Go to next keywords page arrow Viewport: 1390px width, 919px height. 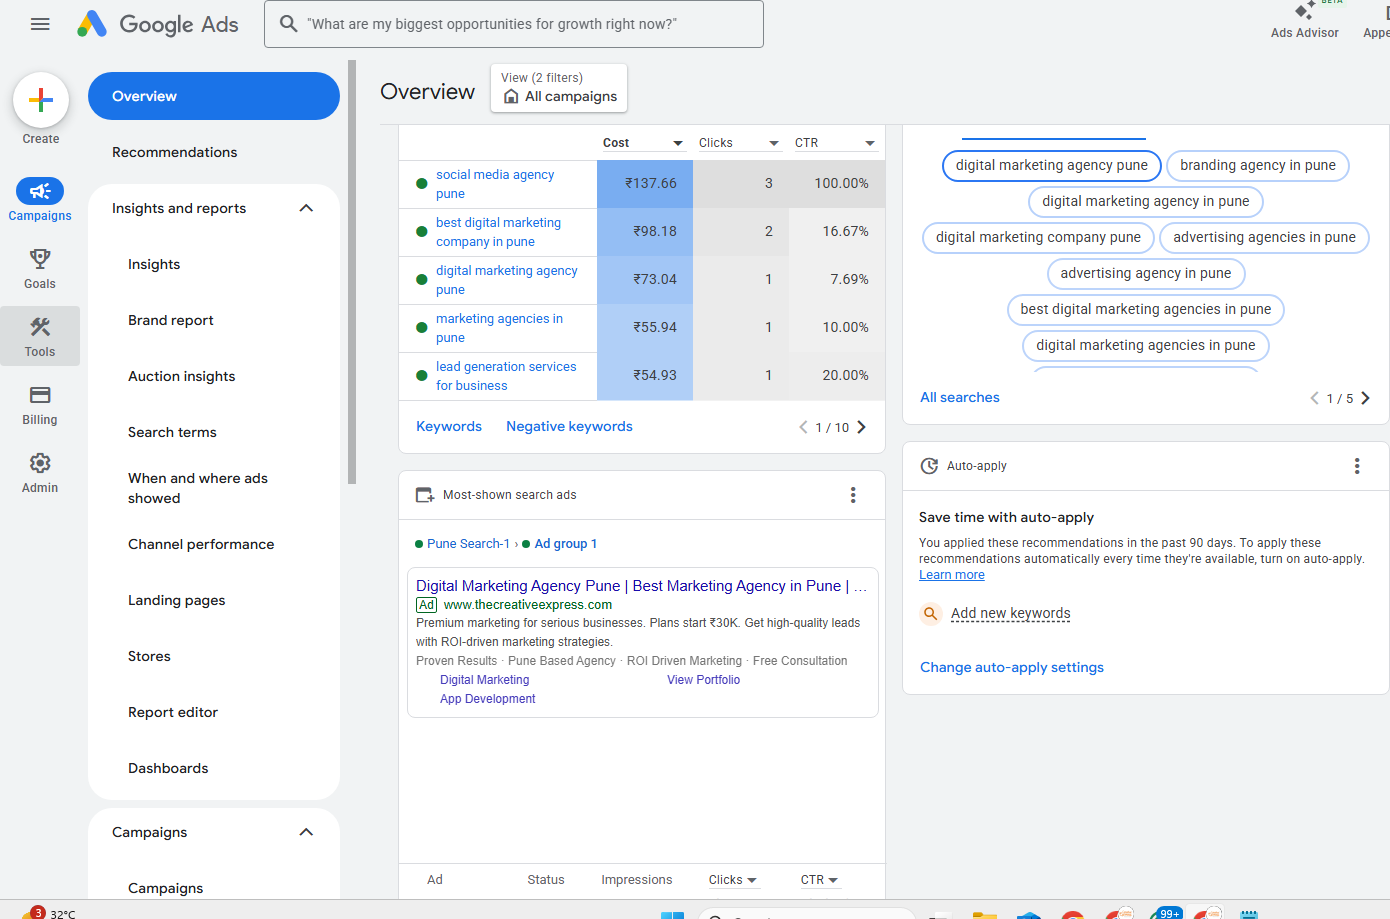(x=861, y=427)
